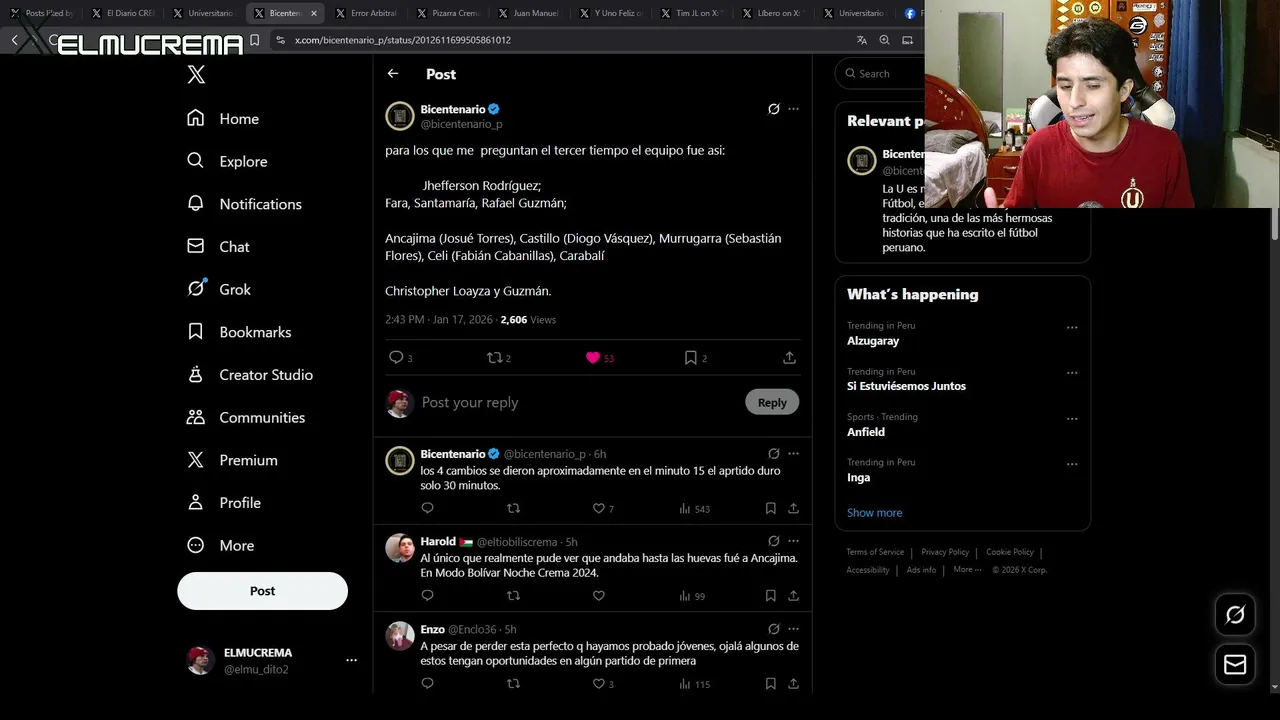Open options for Si Estuviésemos Juntos trend

click(x=1072, y=373)
